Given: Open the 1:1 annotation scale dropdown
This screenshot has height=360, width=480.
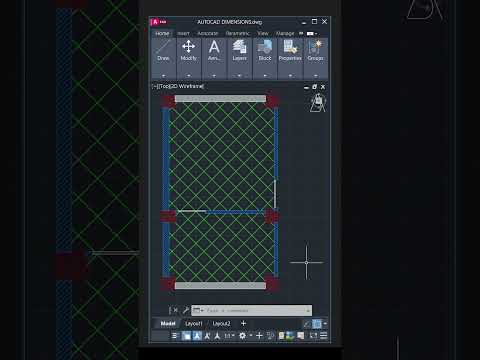Looking at the screenshot, I should pos(229,336).
